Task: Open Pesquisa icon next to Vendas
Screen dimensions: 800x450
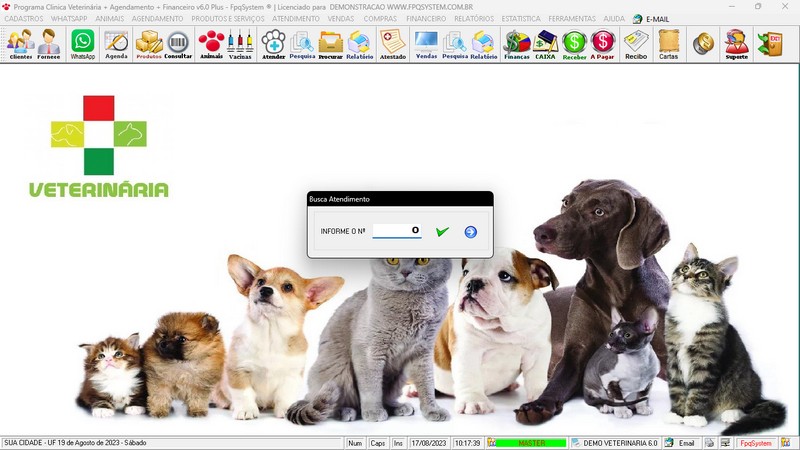Action: pyautogui.click(x=455, y=44)
